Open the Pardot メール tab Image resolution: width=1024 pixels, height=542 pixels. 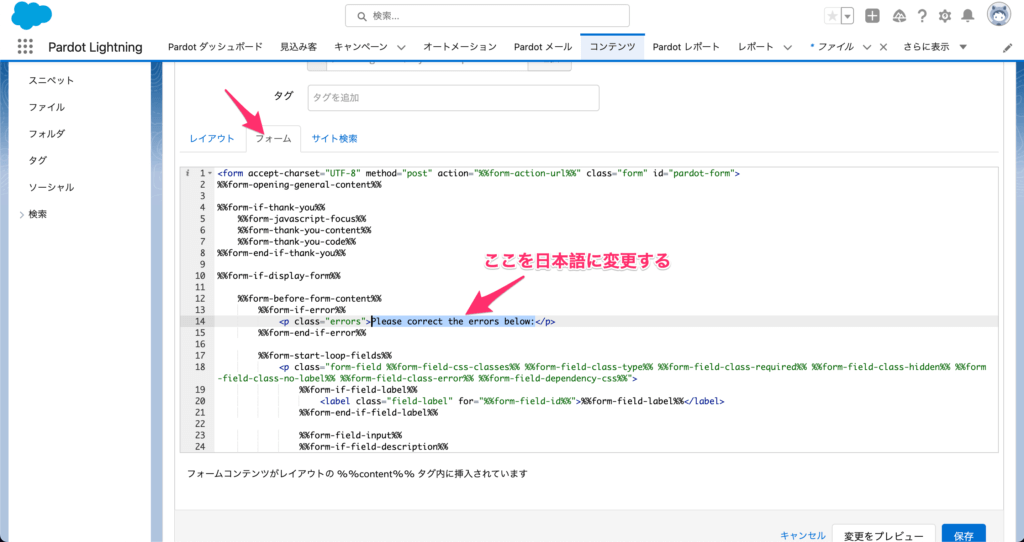[543, 46]
